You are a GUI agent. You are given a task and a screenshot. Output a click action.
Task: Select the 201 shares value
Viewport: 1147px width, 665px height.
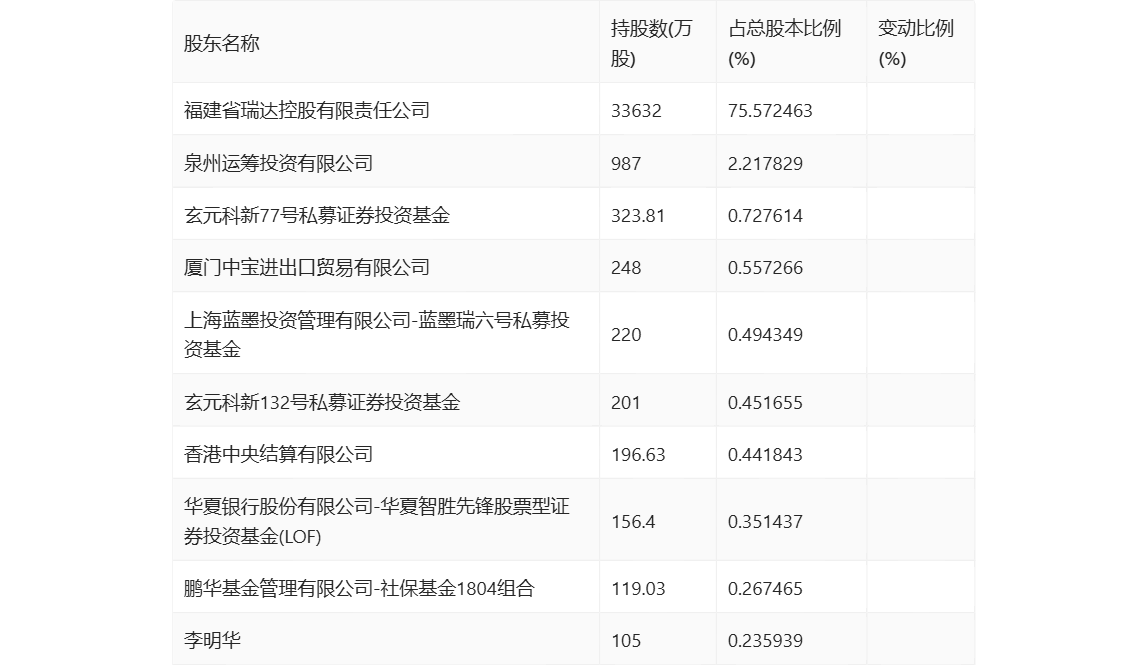625,402
